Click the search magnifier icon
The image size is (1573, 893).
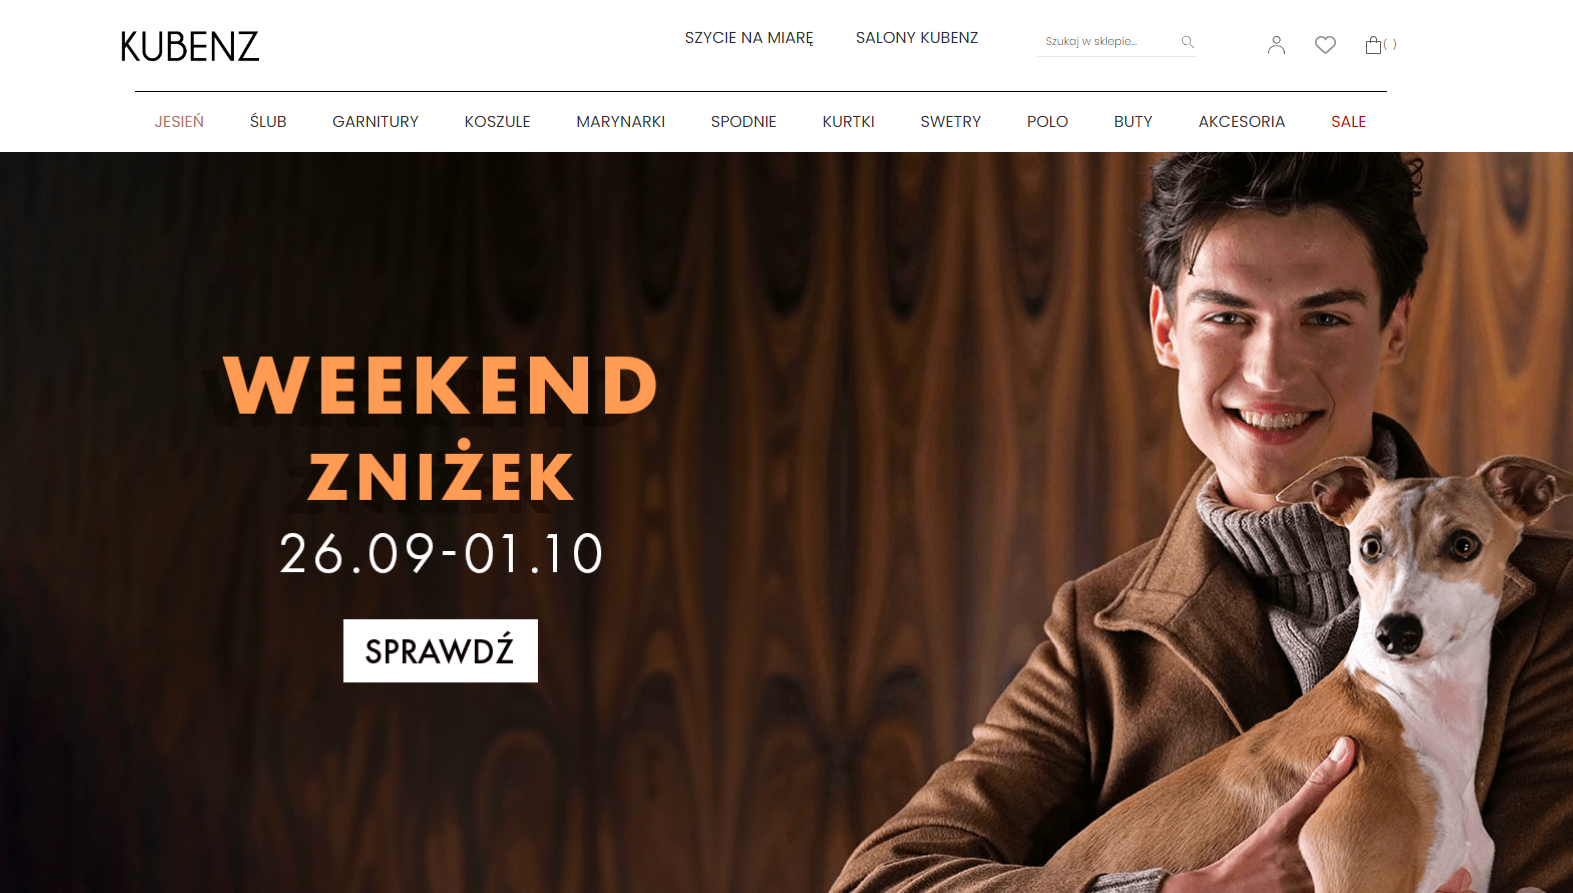(x=1187, y=42)
